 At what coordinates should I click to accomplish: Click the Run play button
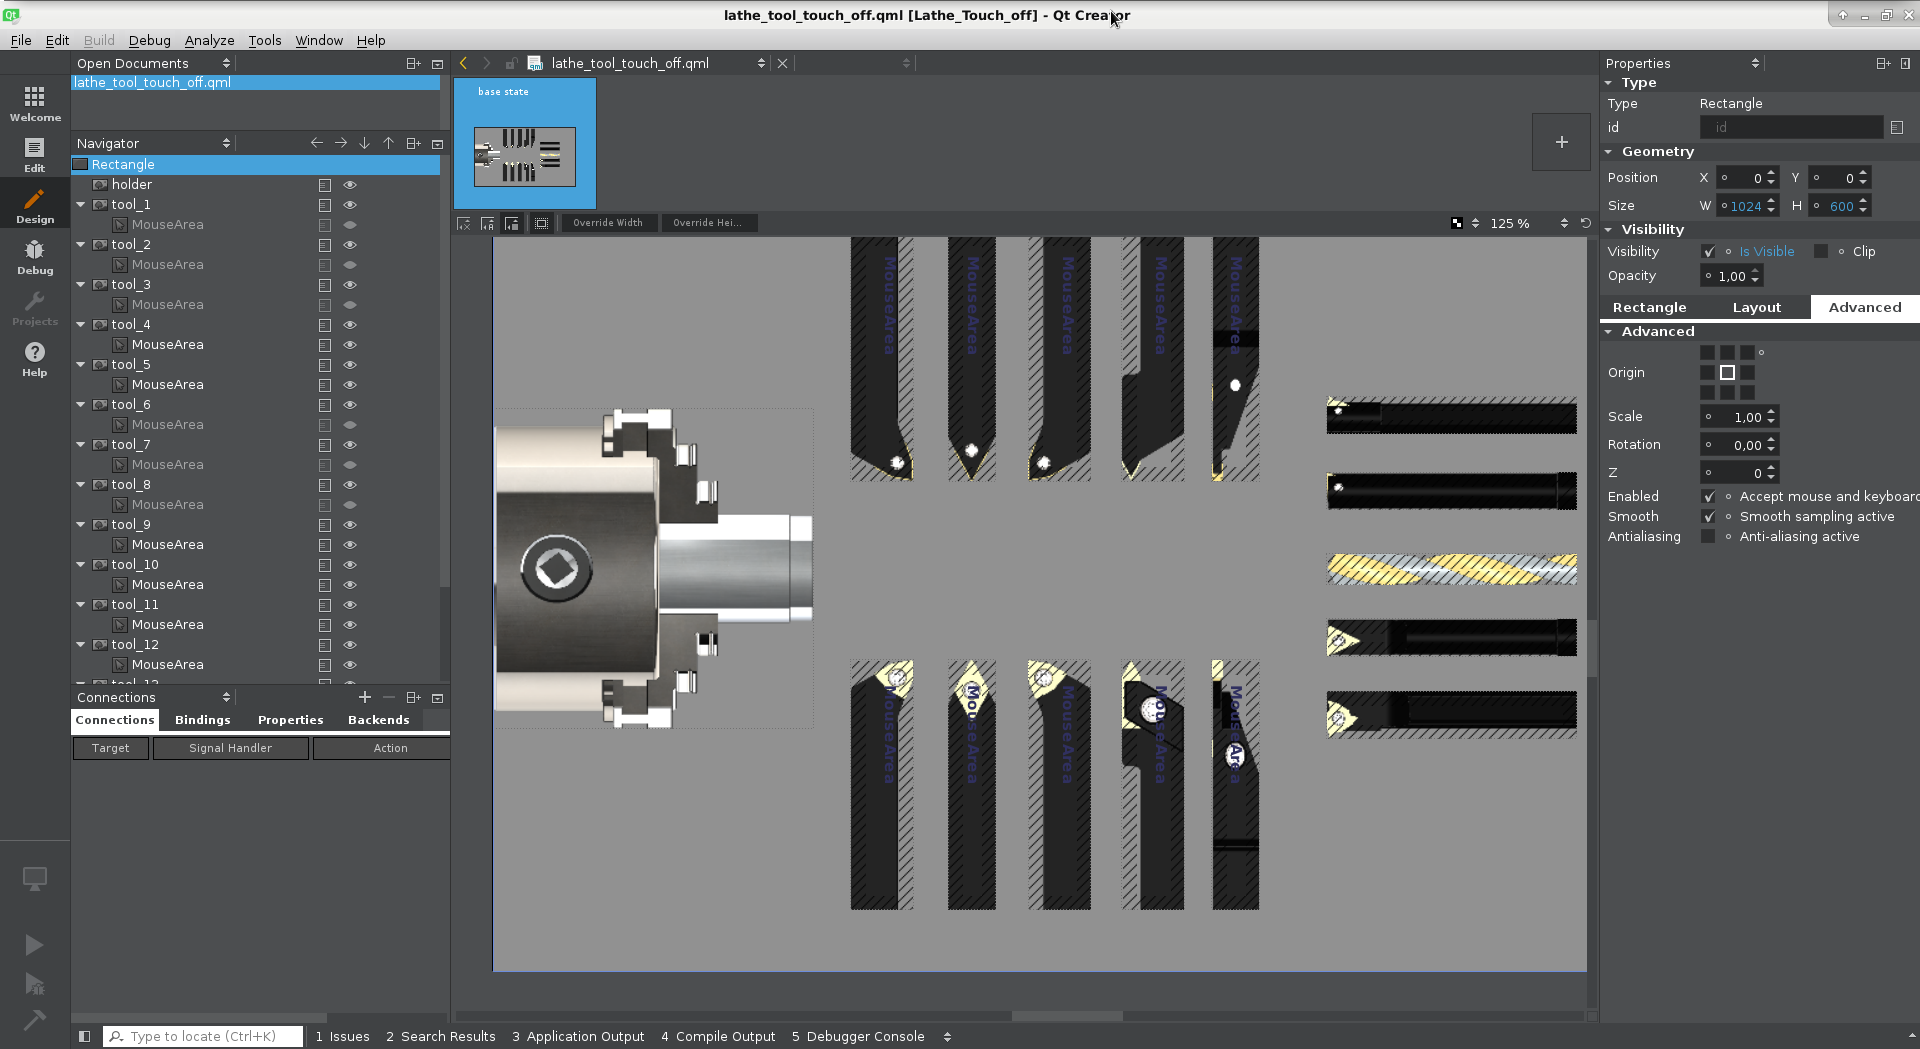coord(34,945)
